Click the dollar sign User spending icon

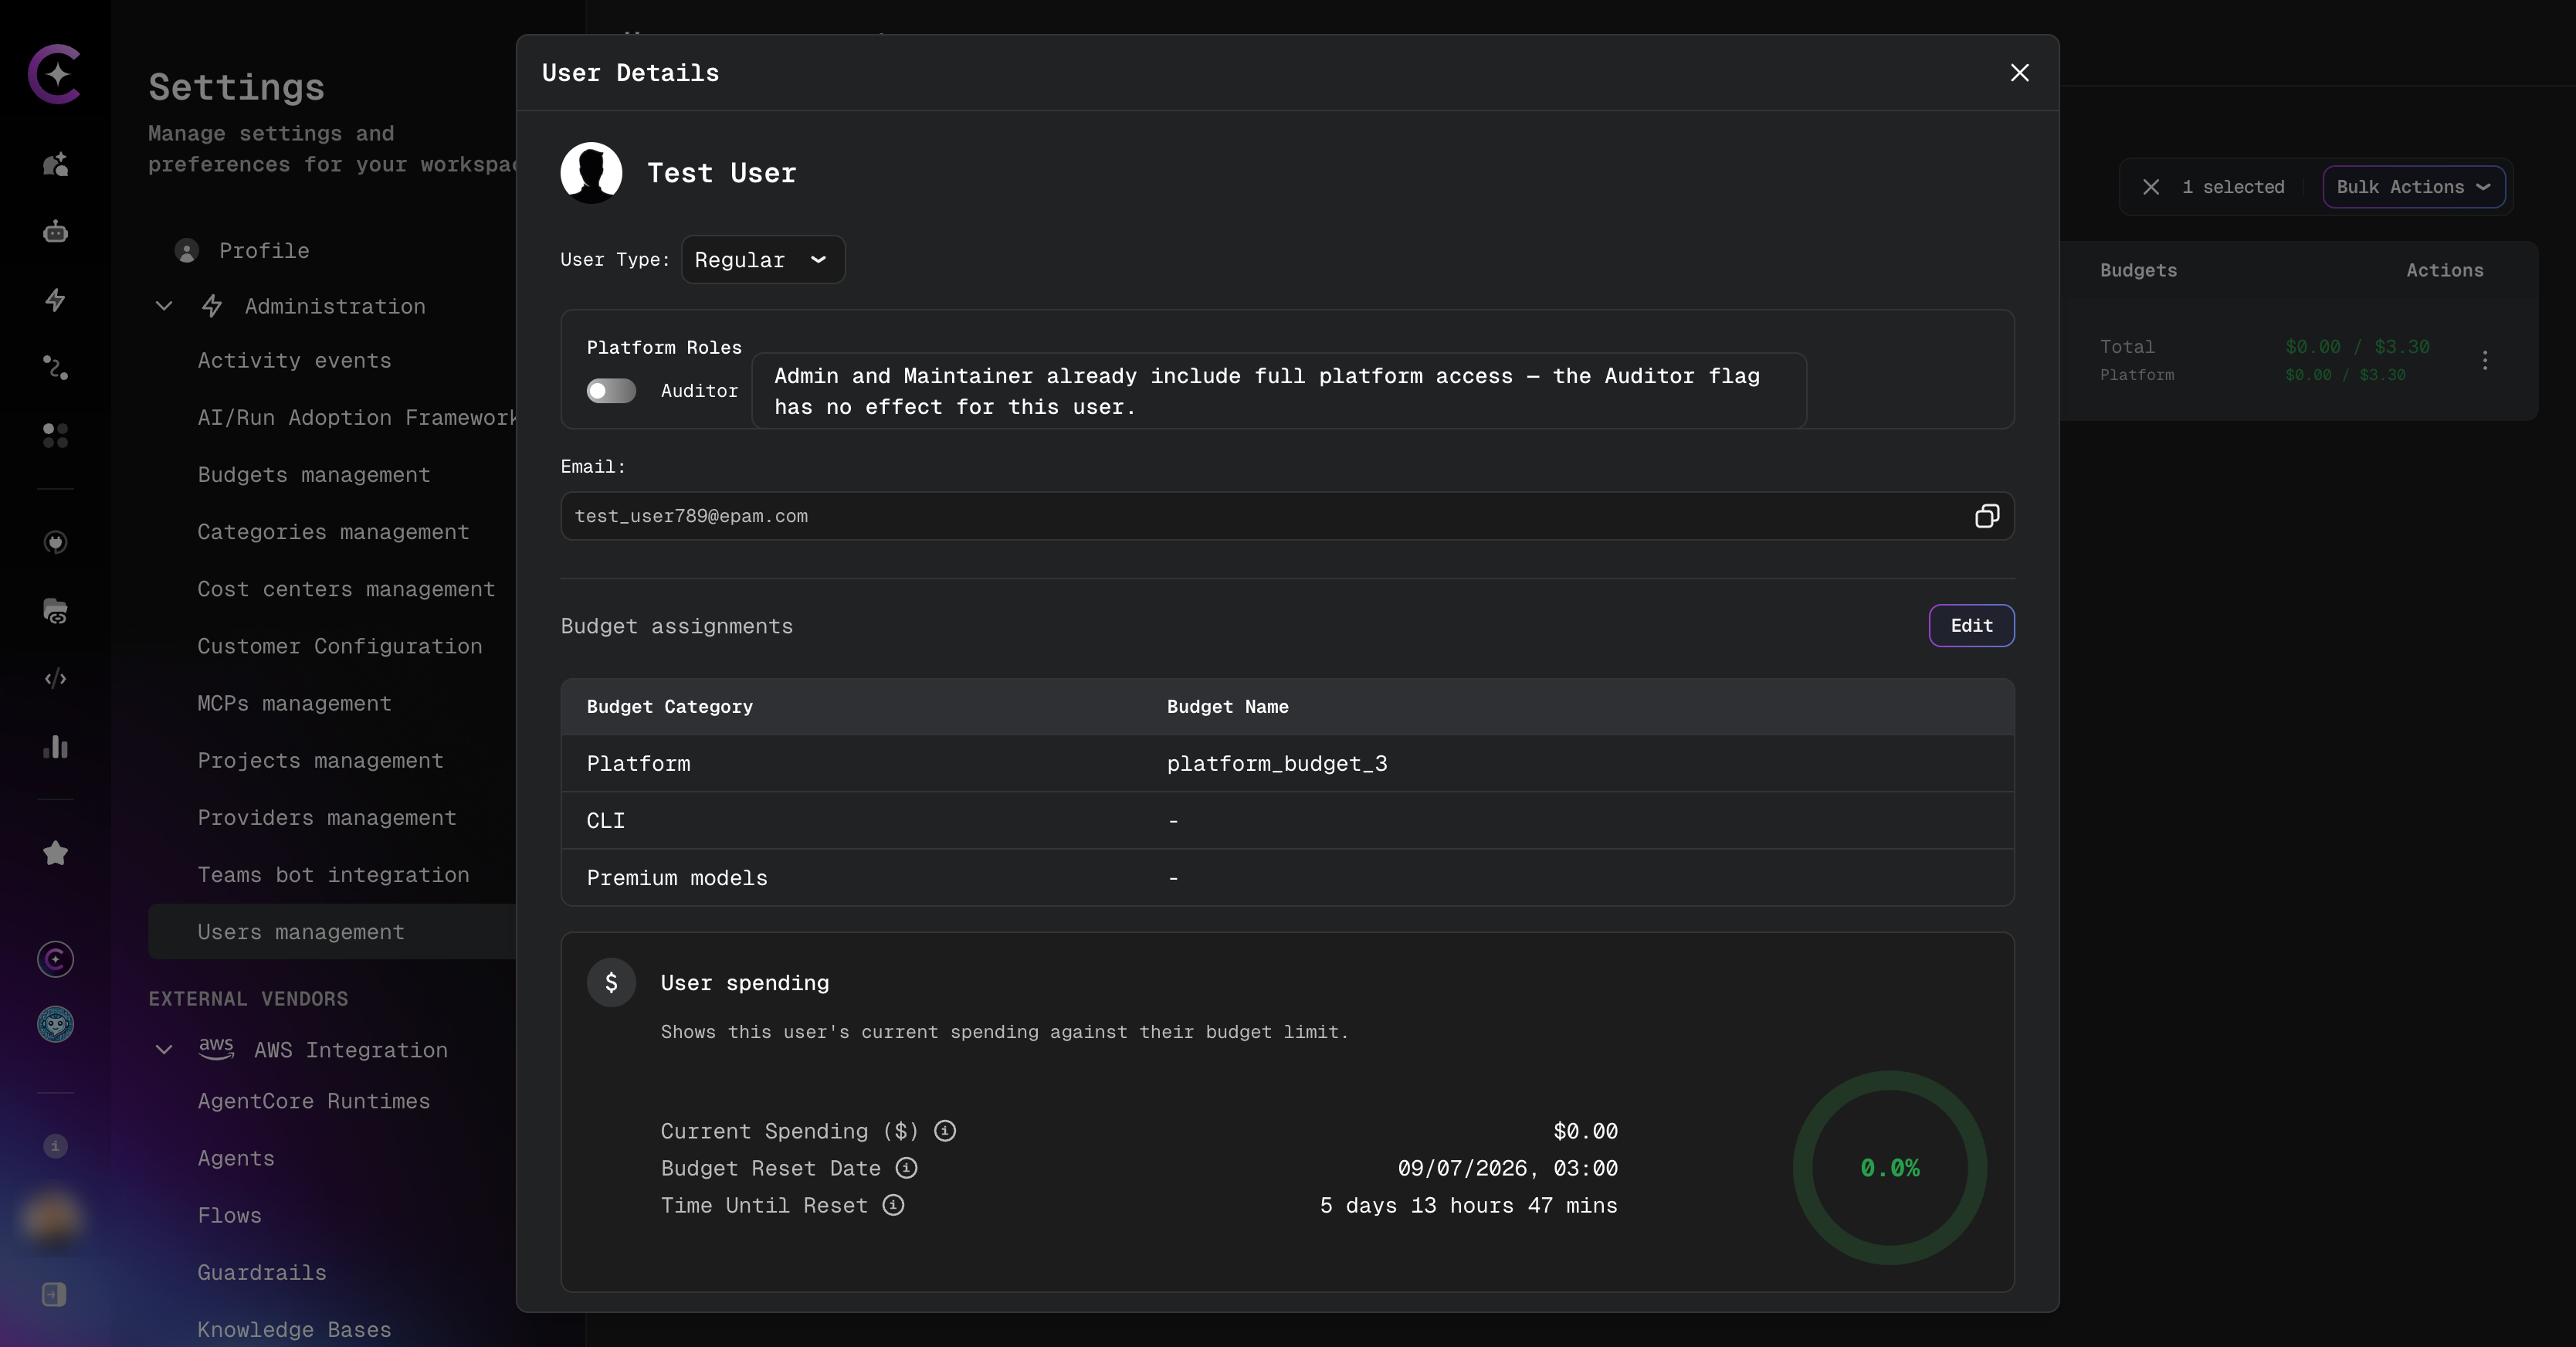[611, 983]
